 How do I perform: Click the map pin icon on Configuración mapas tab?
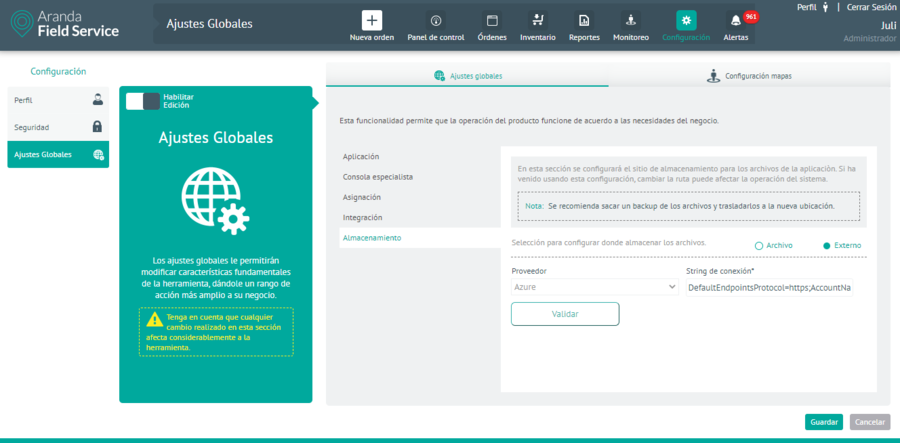pos(713,76)
